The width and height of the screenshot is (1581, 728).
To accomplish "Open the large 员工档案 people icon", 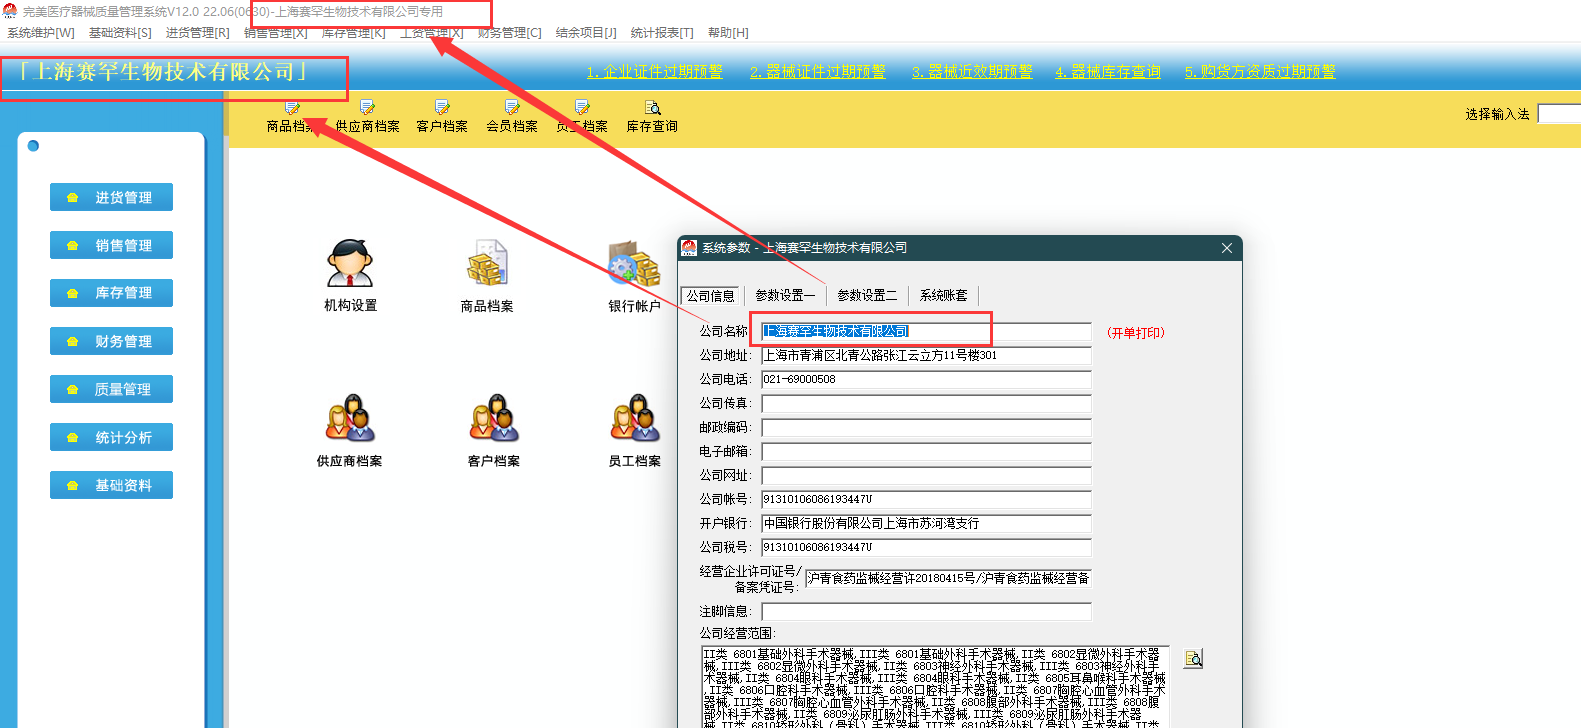I will click(634, 431).
